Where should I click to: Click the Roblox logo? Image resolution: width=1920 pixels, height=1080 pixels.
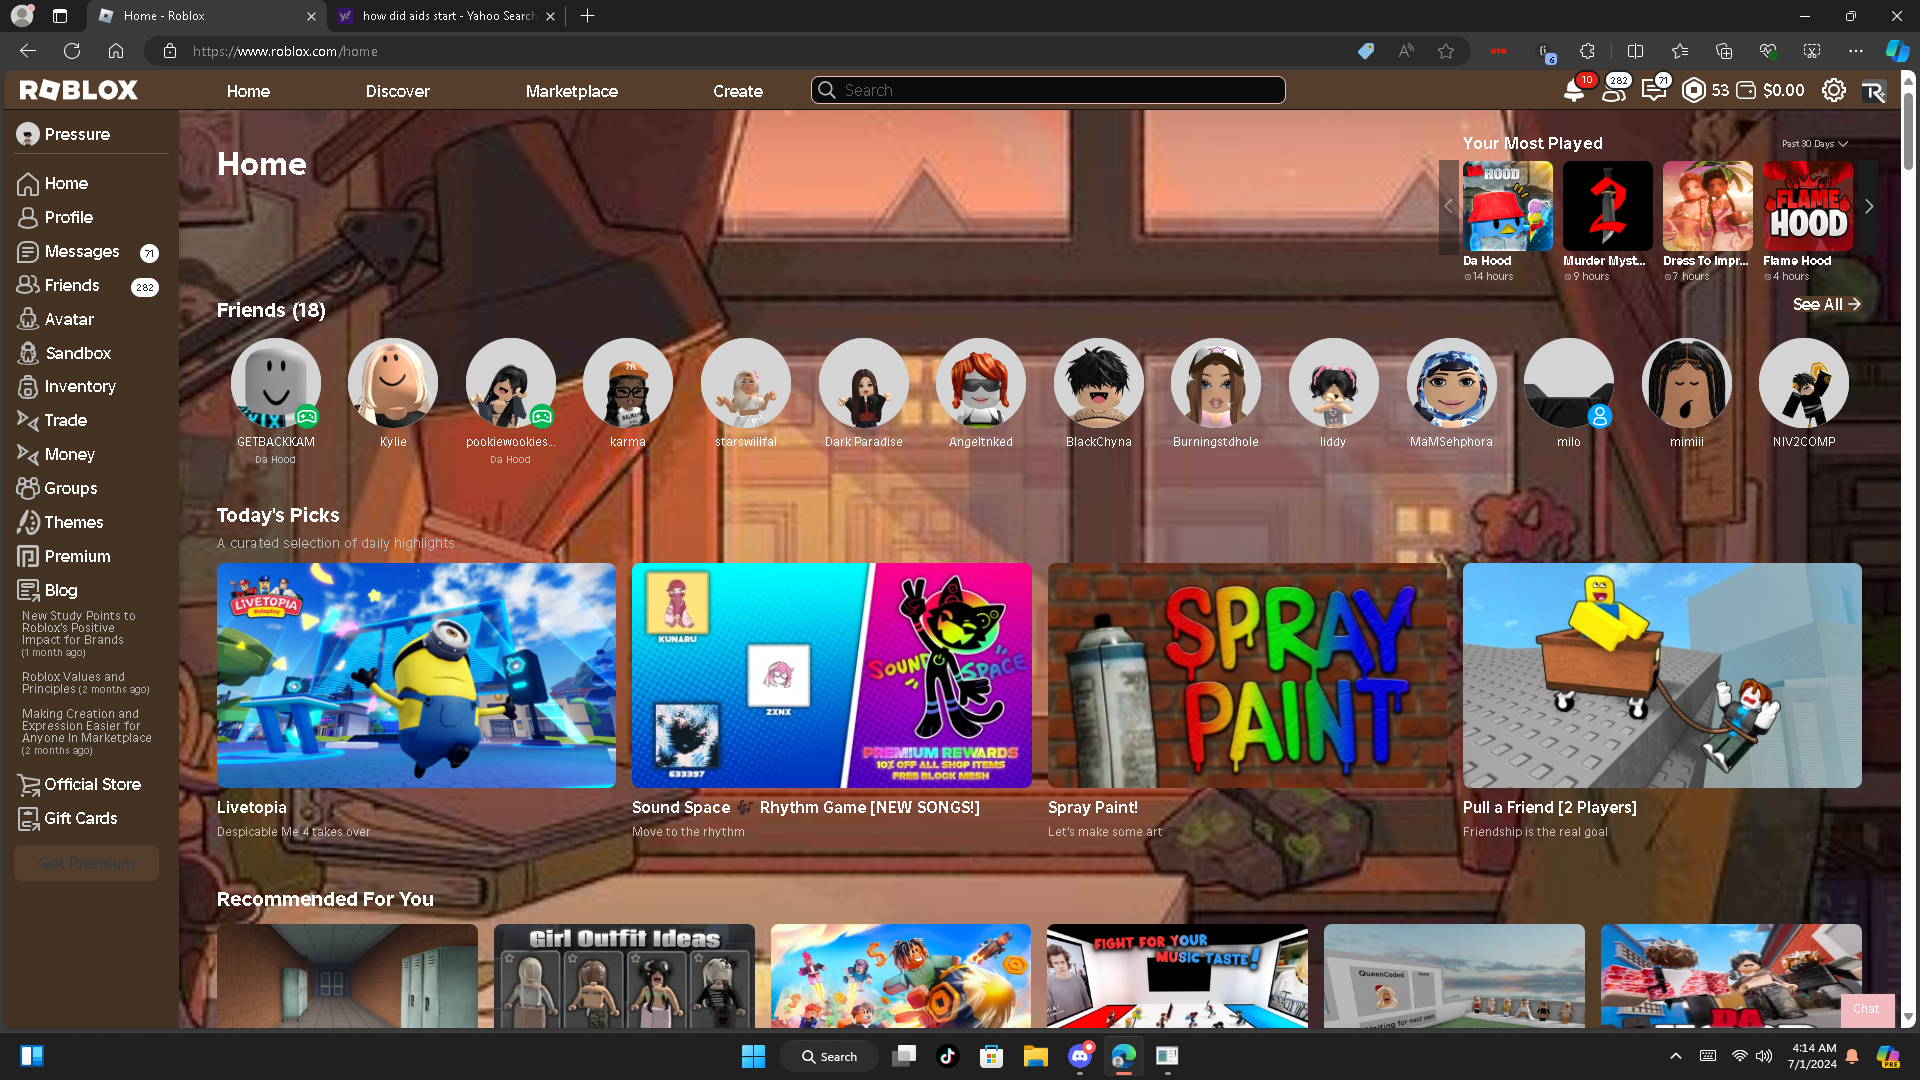point(79,91)
